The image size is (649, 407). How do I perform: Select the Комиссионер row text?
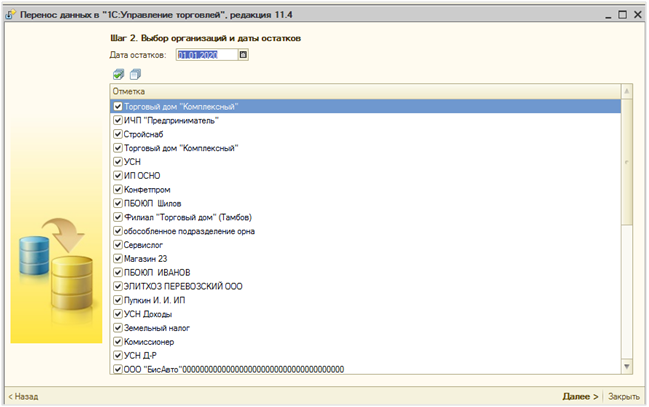[149, 342]
